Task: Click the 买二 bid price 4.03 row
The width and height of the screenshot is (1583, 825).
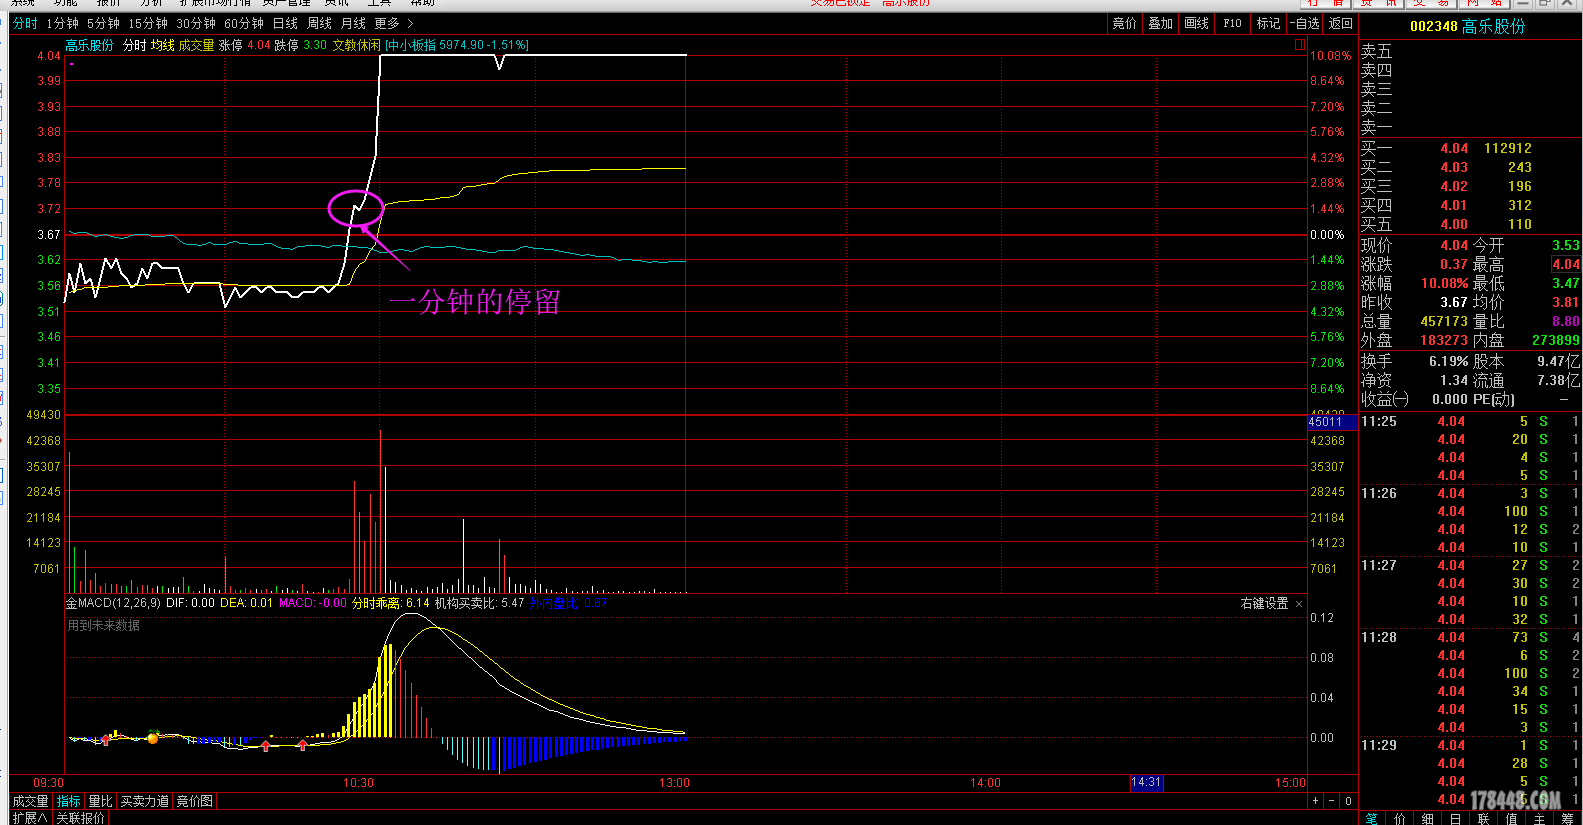Action: 1470,167
